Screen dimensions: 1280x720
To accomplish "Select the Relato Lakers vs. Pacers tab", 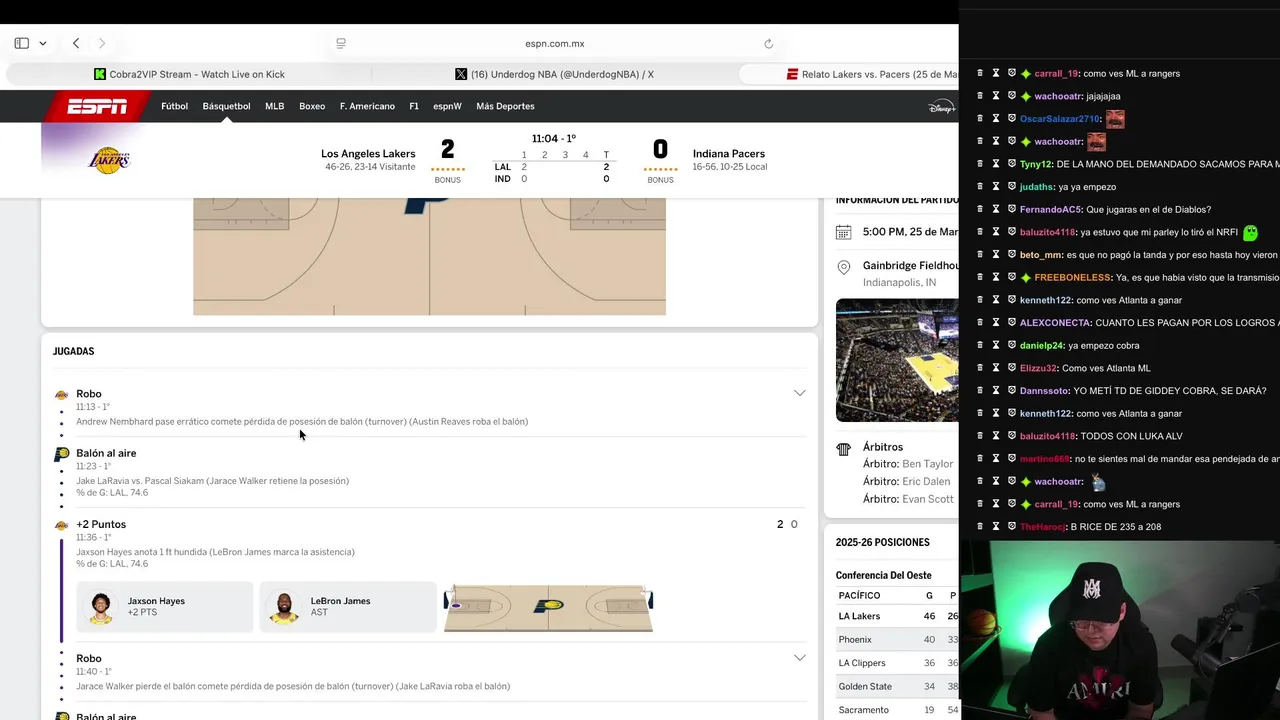I will point(848,74).
